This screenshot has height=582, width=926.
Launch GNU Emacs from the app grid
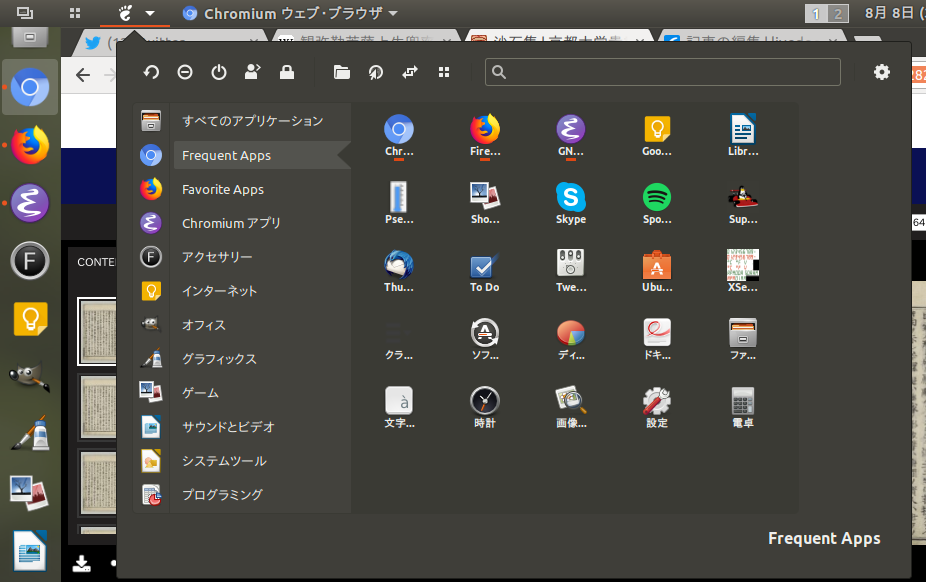570,136
